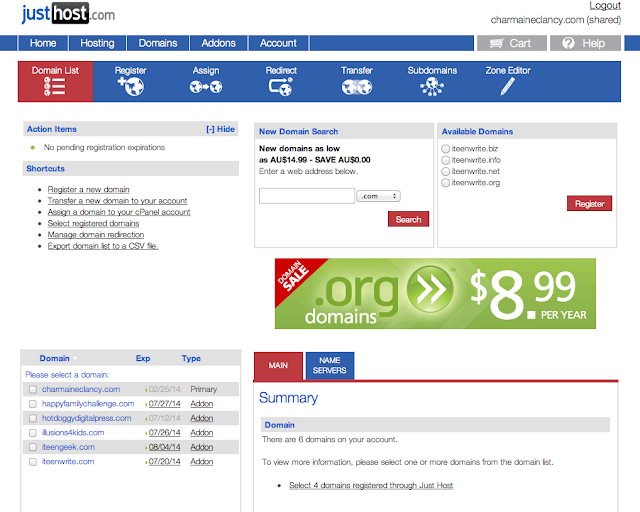Tick the happyfamilychallenge.com checkbox
The image size is (640, 512).
coord(33,404)
